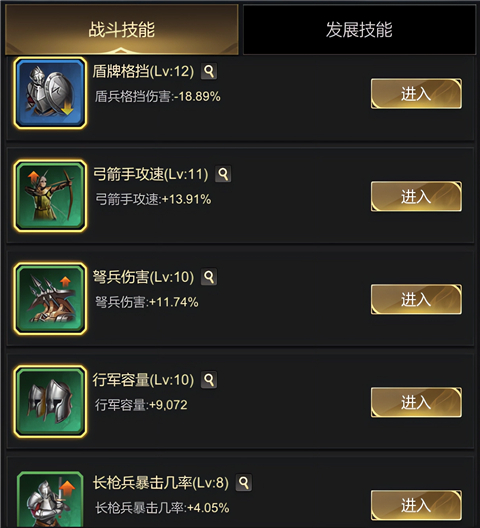This screenshot has width=480, height=528.
Task: Click the 弓箭手攻速 archer skill icon
Action: click(x=50, y=196)
